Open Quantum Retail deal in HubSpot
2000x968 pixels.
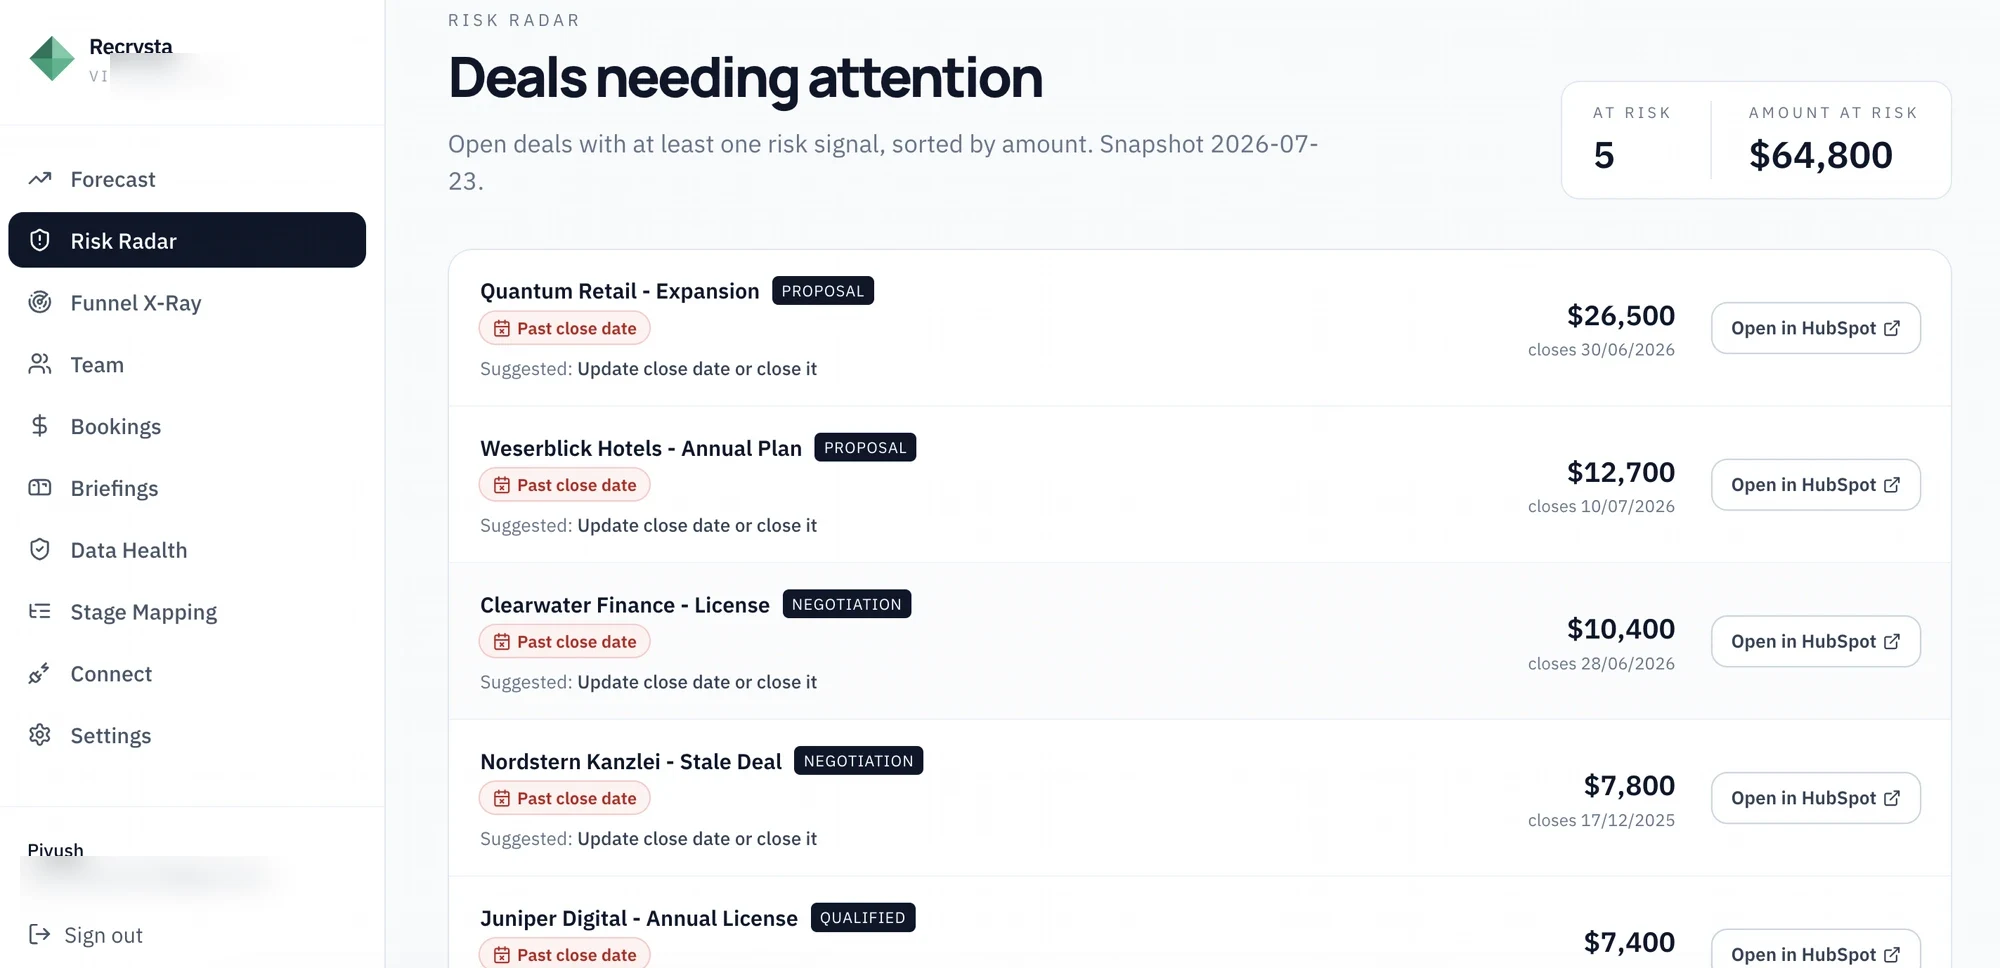[x=1815, y=328]
